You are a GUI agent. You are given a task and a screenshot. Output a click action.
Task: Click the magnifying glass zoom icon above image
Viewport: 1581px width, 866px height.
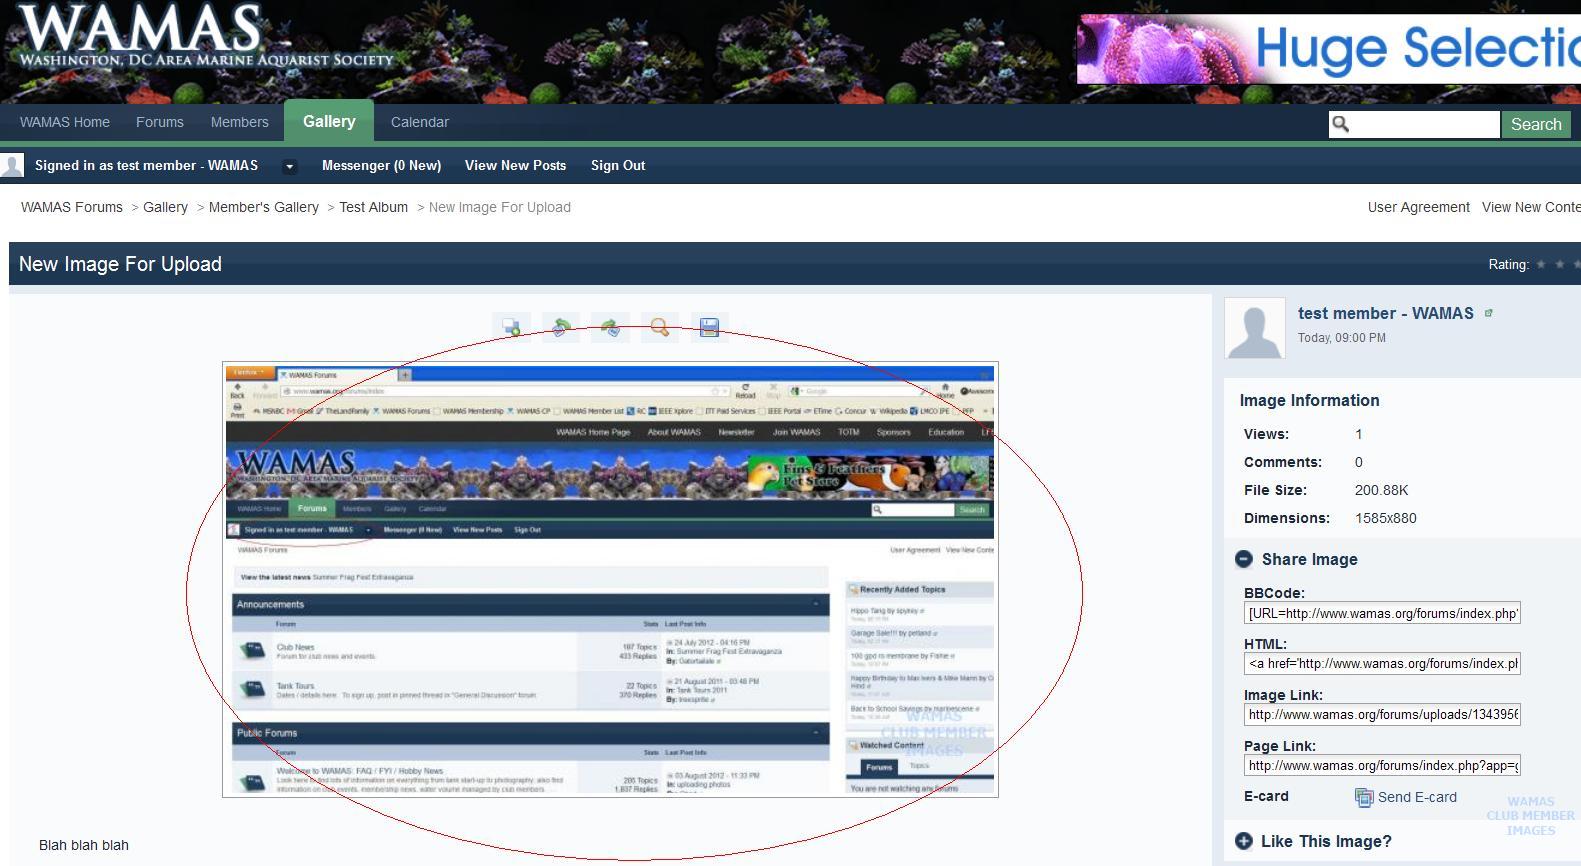659,327
